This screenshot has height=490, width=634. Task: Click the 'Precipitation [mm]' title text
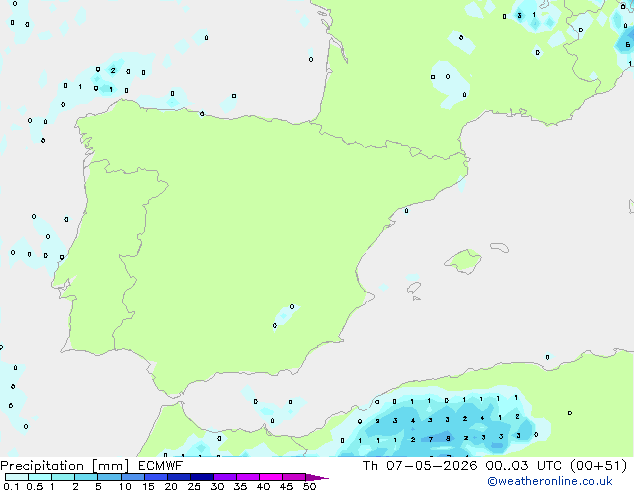64,466
